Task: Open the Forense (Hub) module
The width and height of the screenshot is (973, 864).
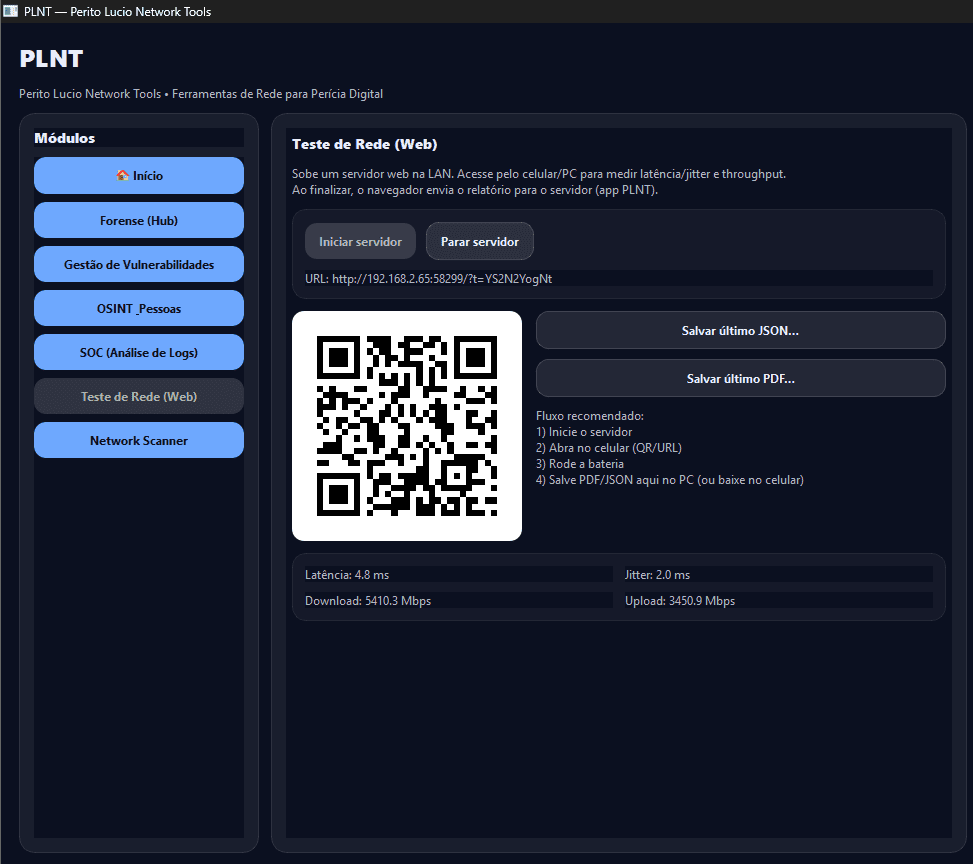Action: [x=138, y=219]
